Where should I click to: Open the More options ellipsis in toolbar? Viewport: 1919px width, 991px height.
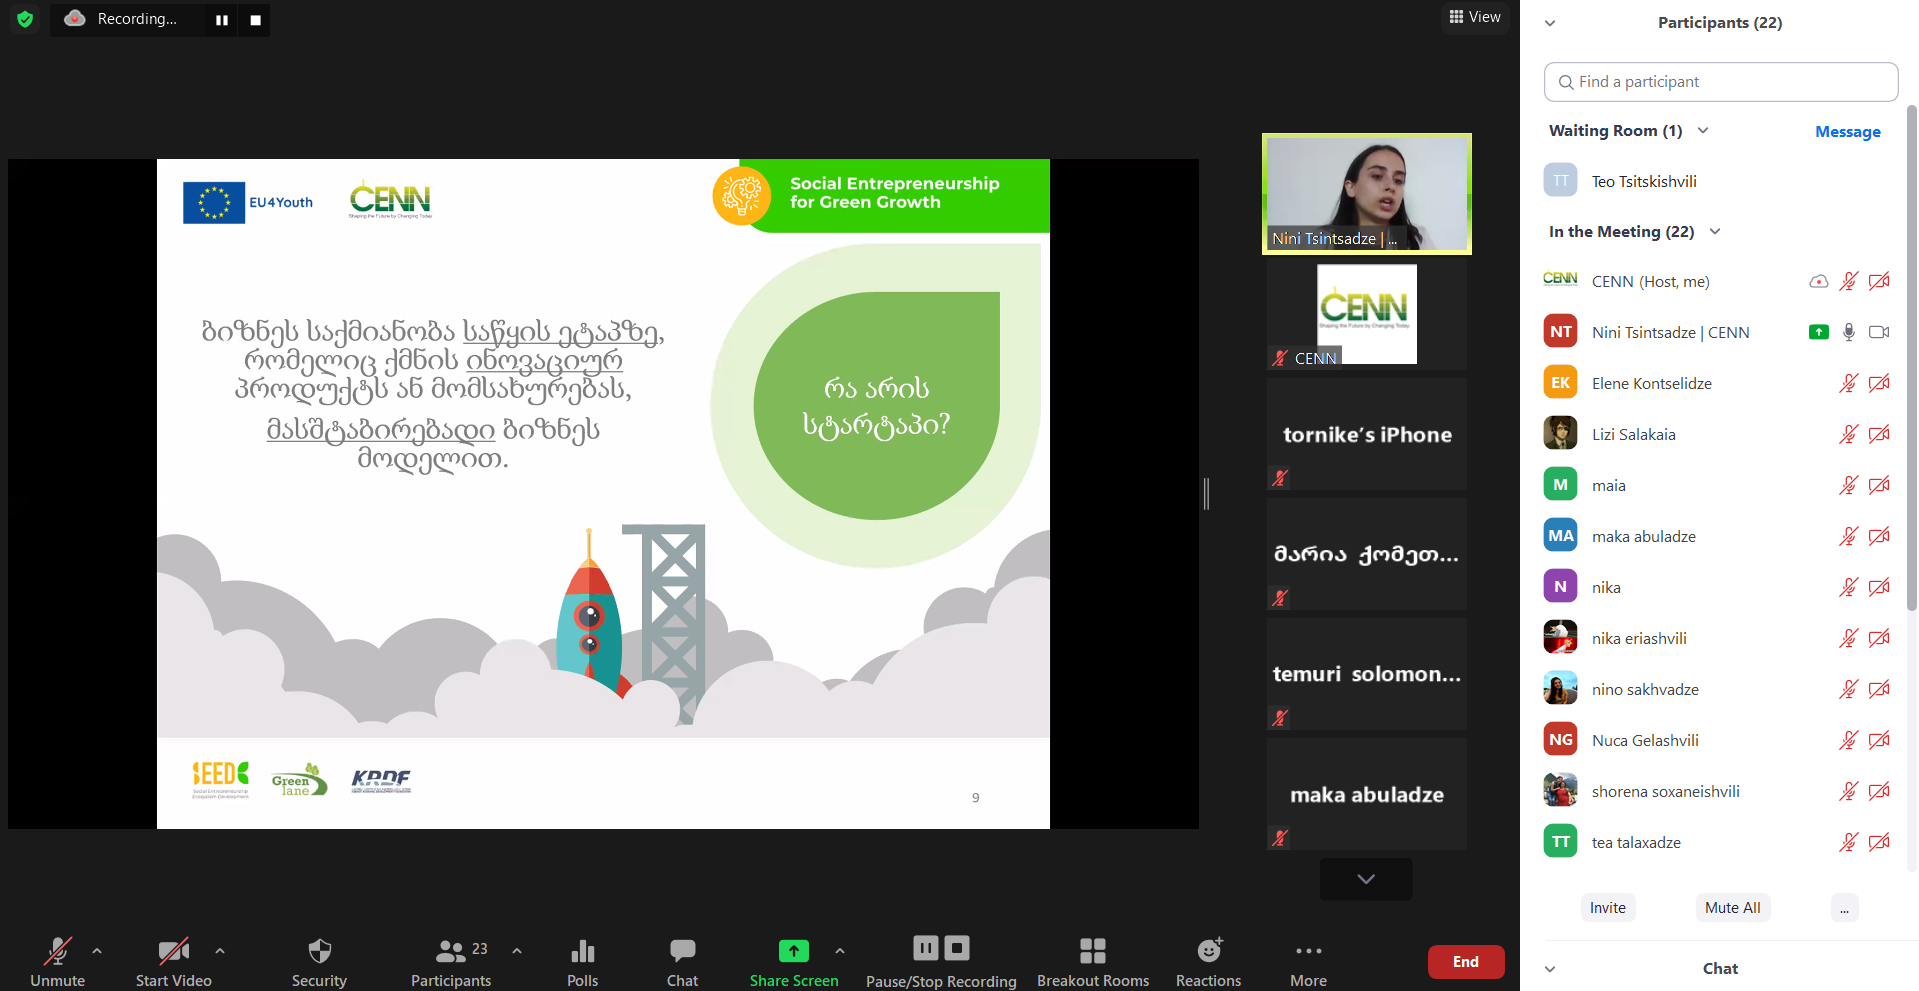click(x=1308, y=951)
